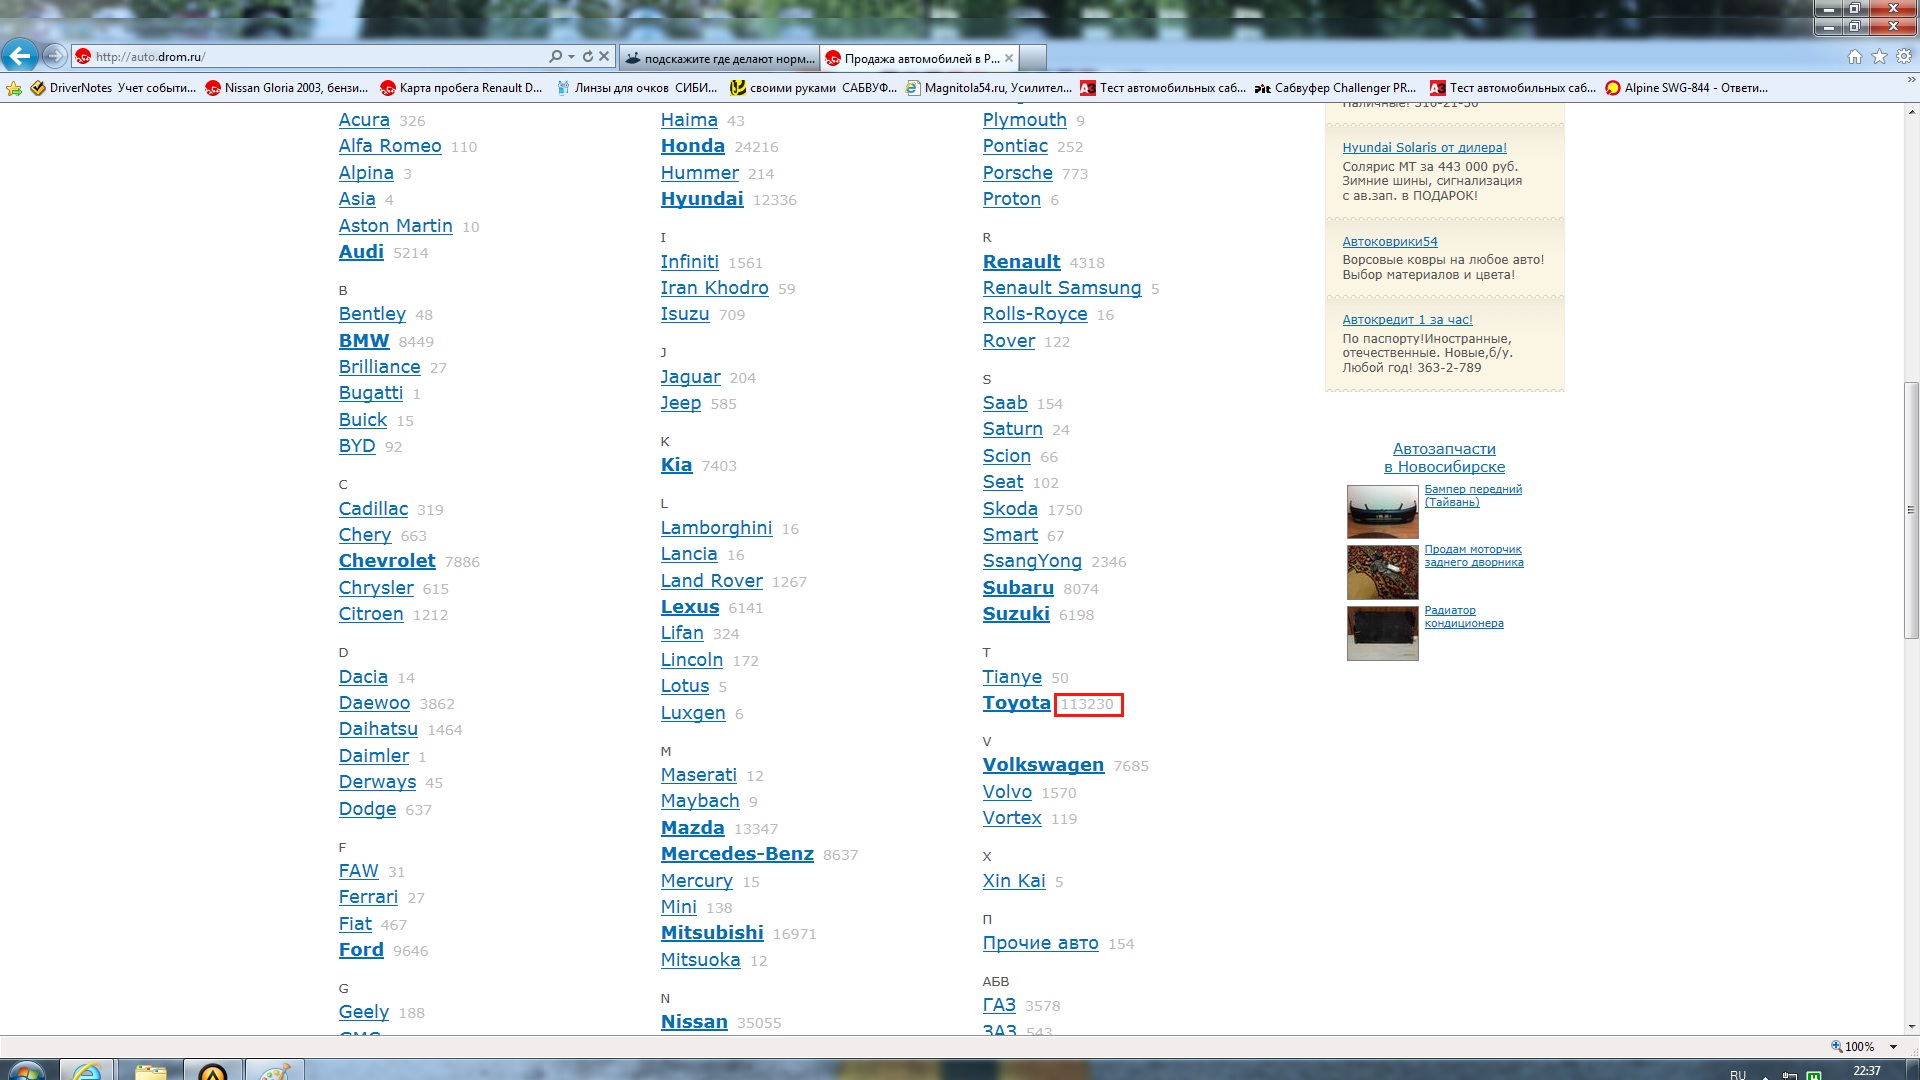
Task: Open the Rolls-Royce listings
Action: pyautogui.click(x=1035, y=314)
